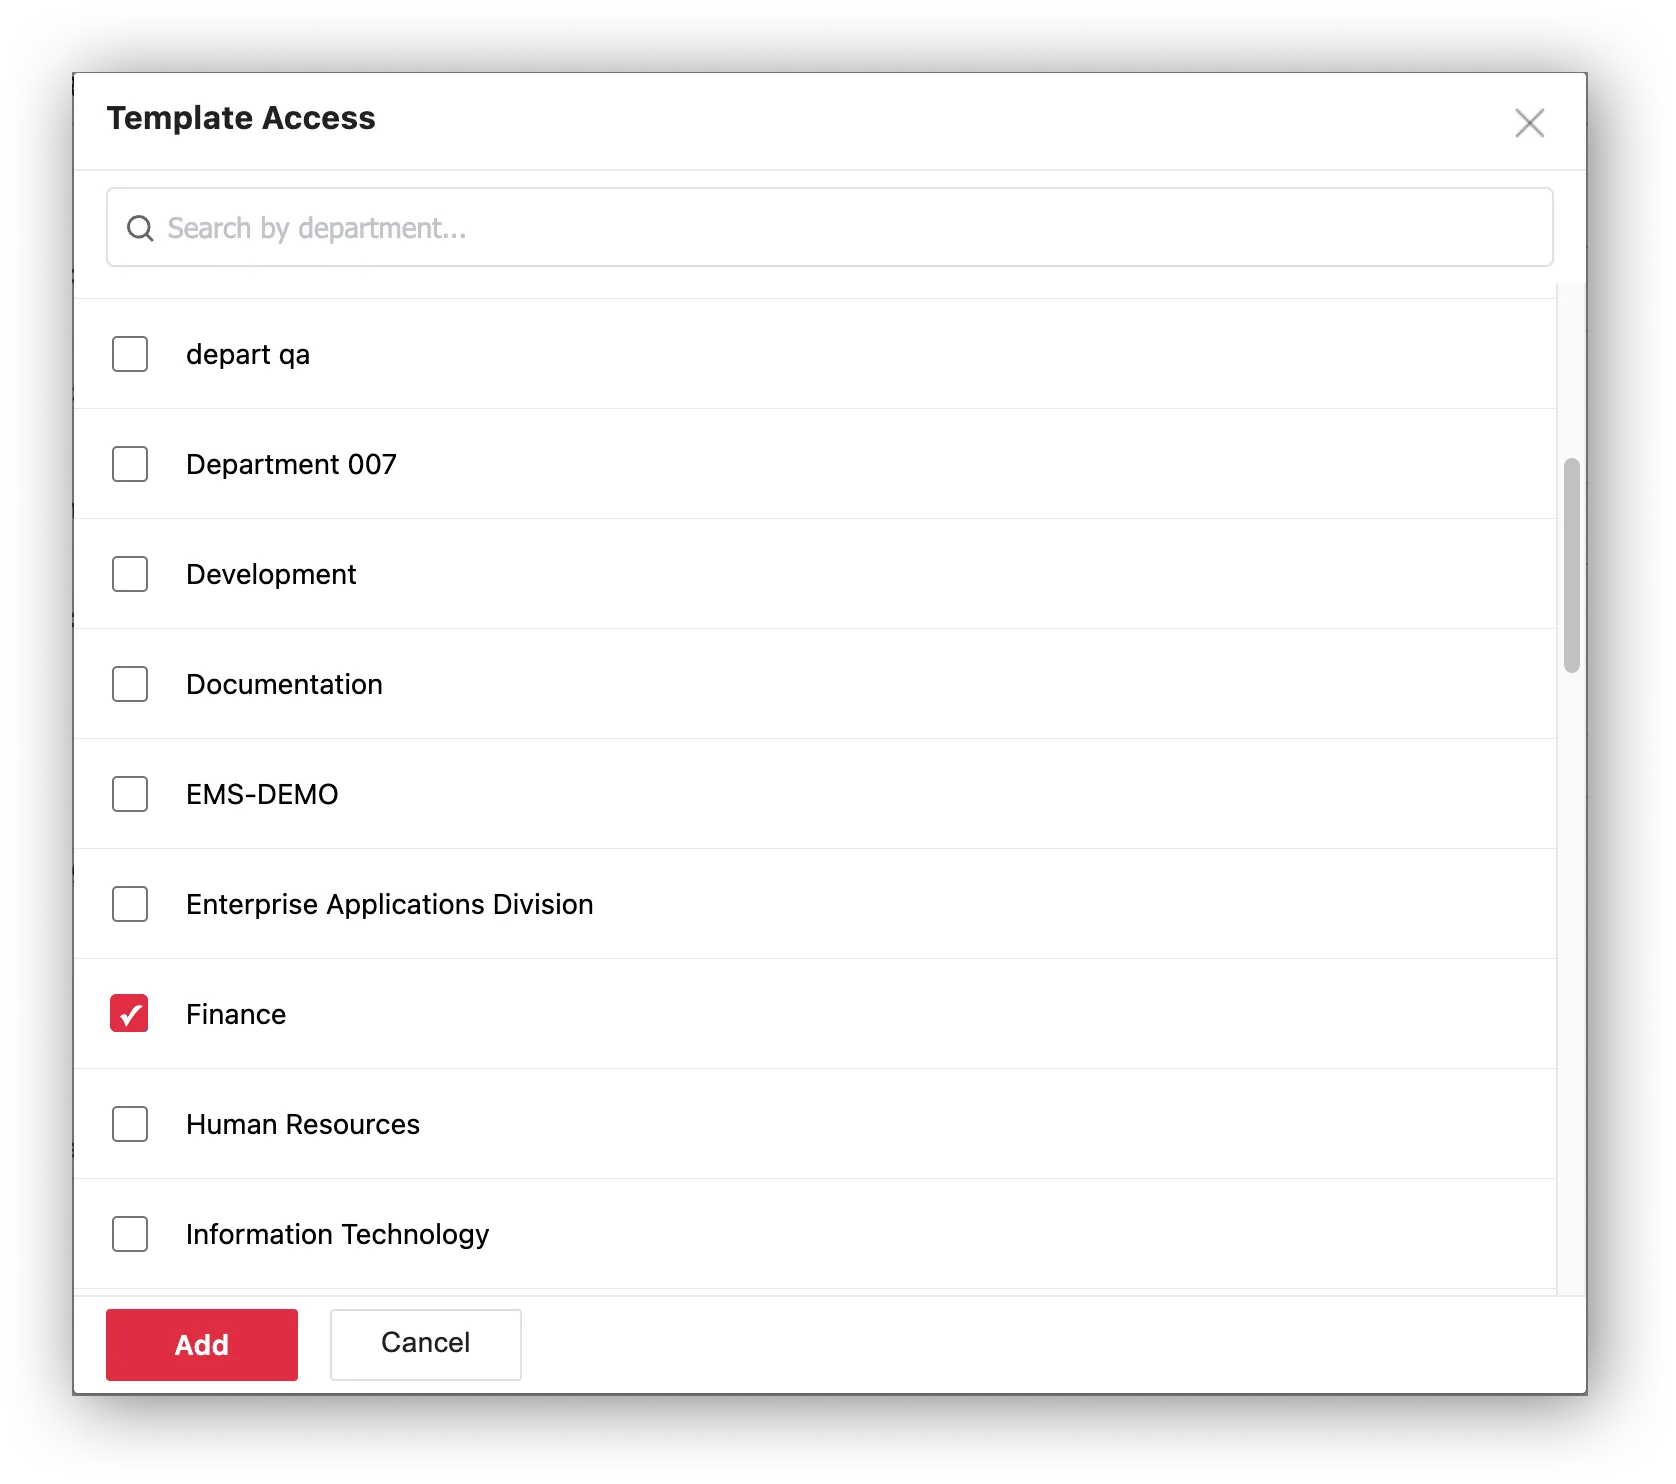Click the Human Resources row label
The height and width of the screenshot is (1484, 1676).
coord(303,1124)
